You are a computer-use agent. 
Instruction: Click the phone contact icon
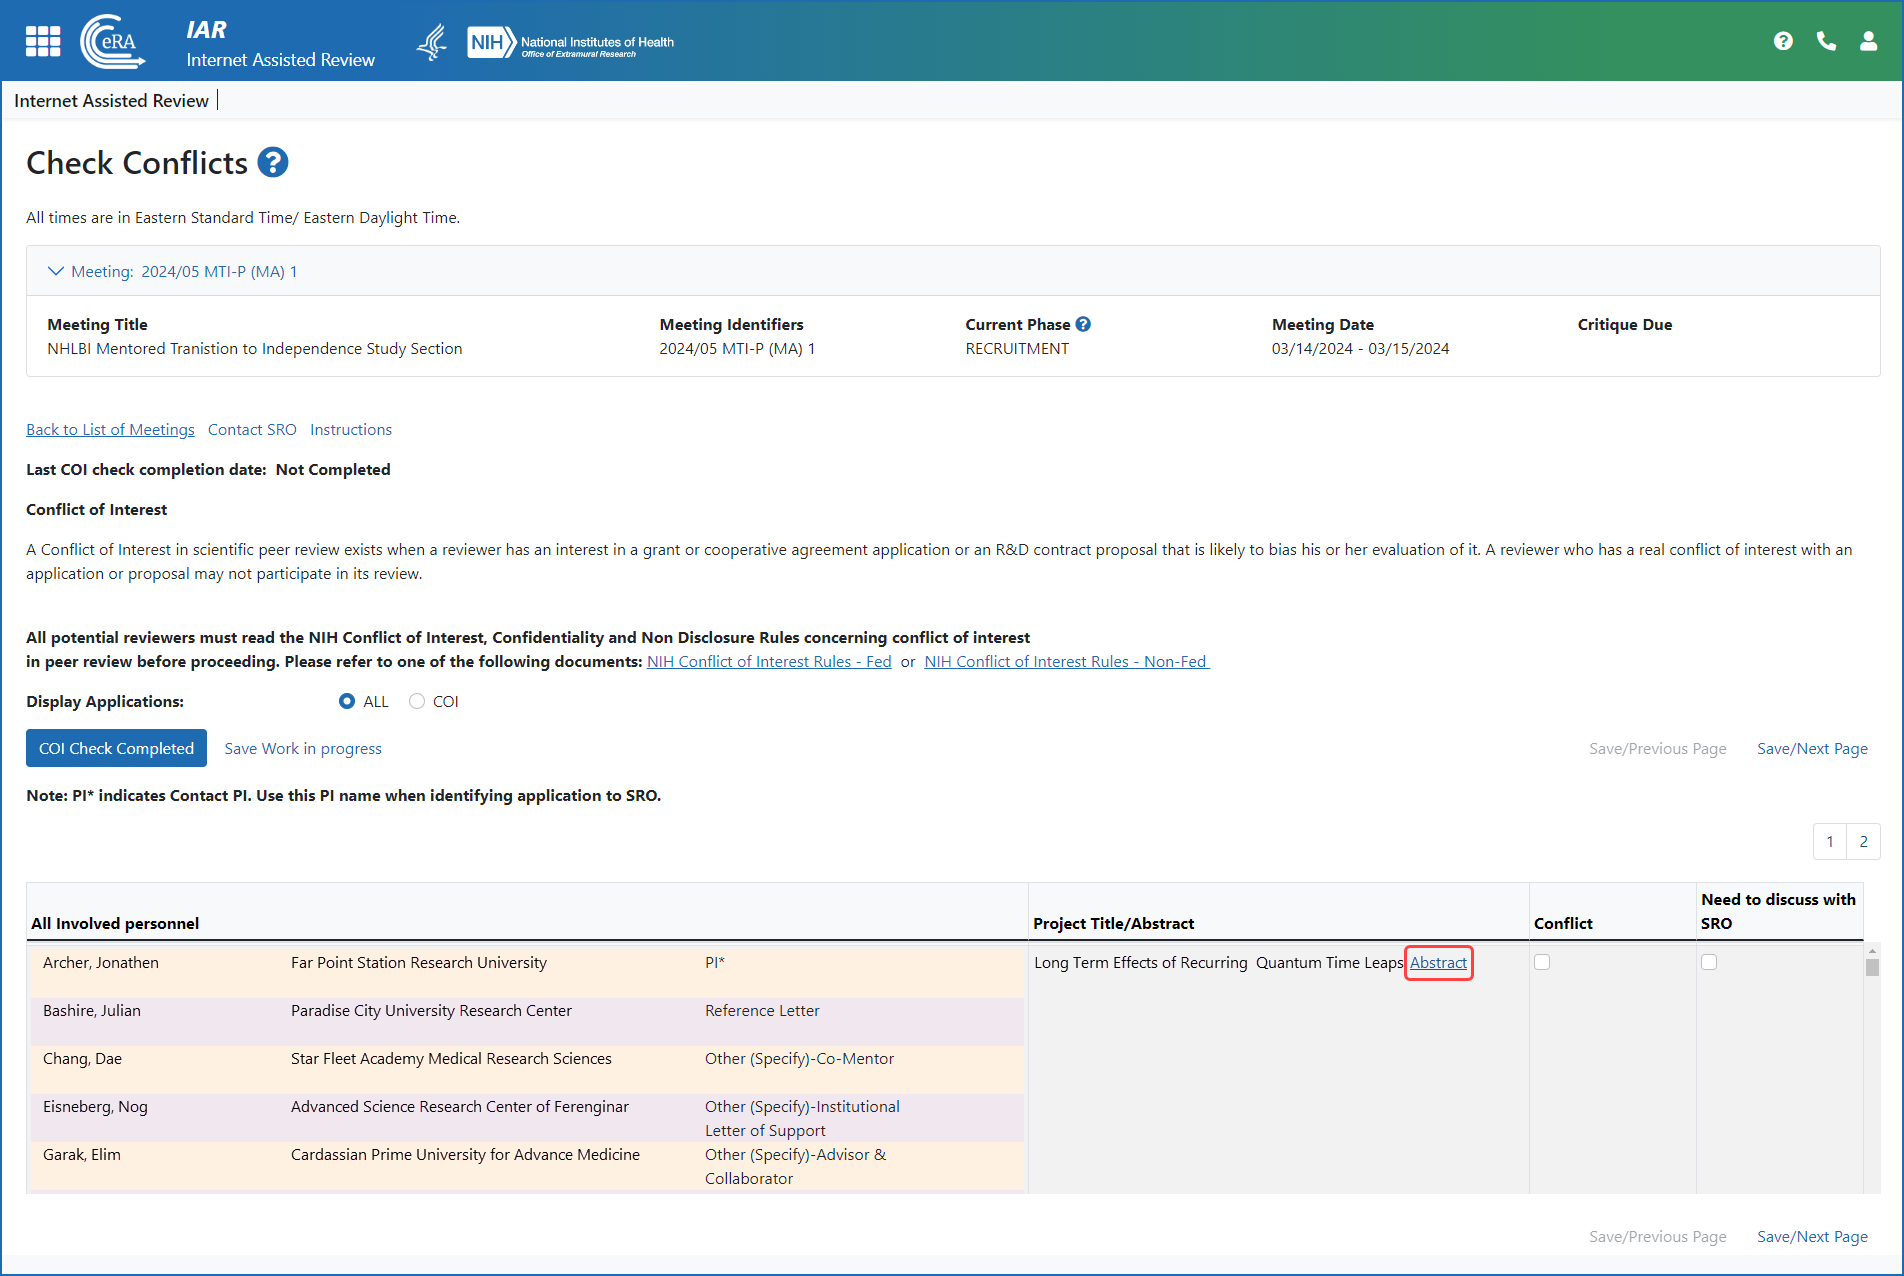coord(1826,41)
